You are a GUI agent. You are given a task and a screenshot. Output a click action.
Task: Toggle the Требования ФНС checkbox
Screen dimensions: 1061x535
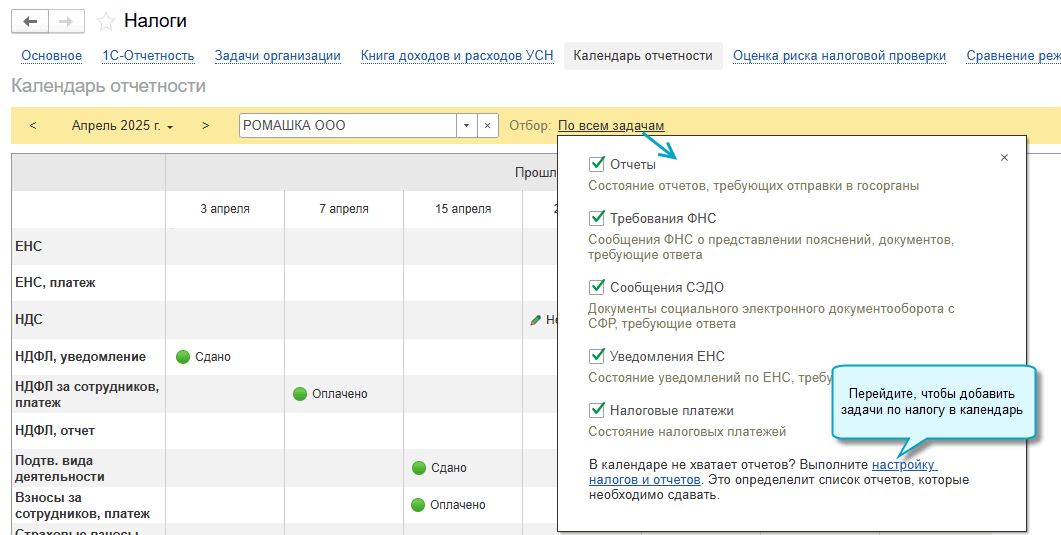(x=598, y=218)
